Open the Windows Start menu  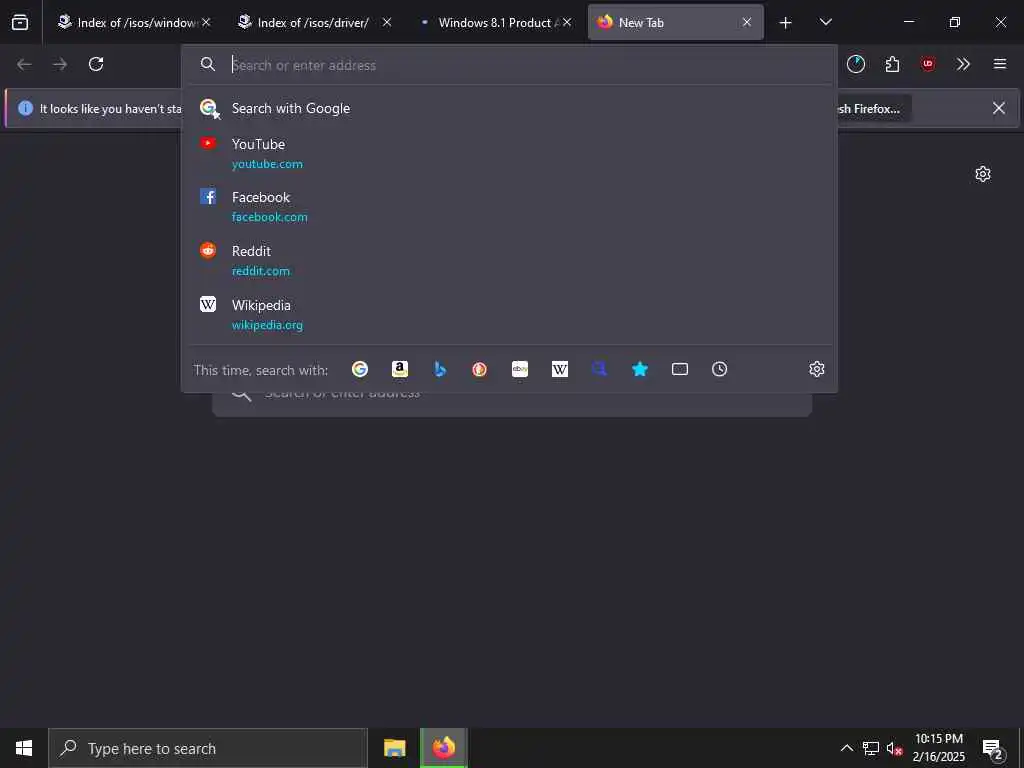point(24,748)
